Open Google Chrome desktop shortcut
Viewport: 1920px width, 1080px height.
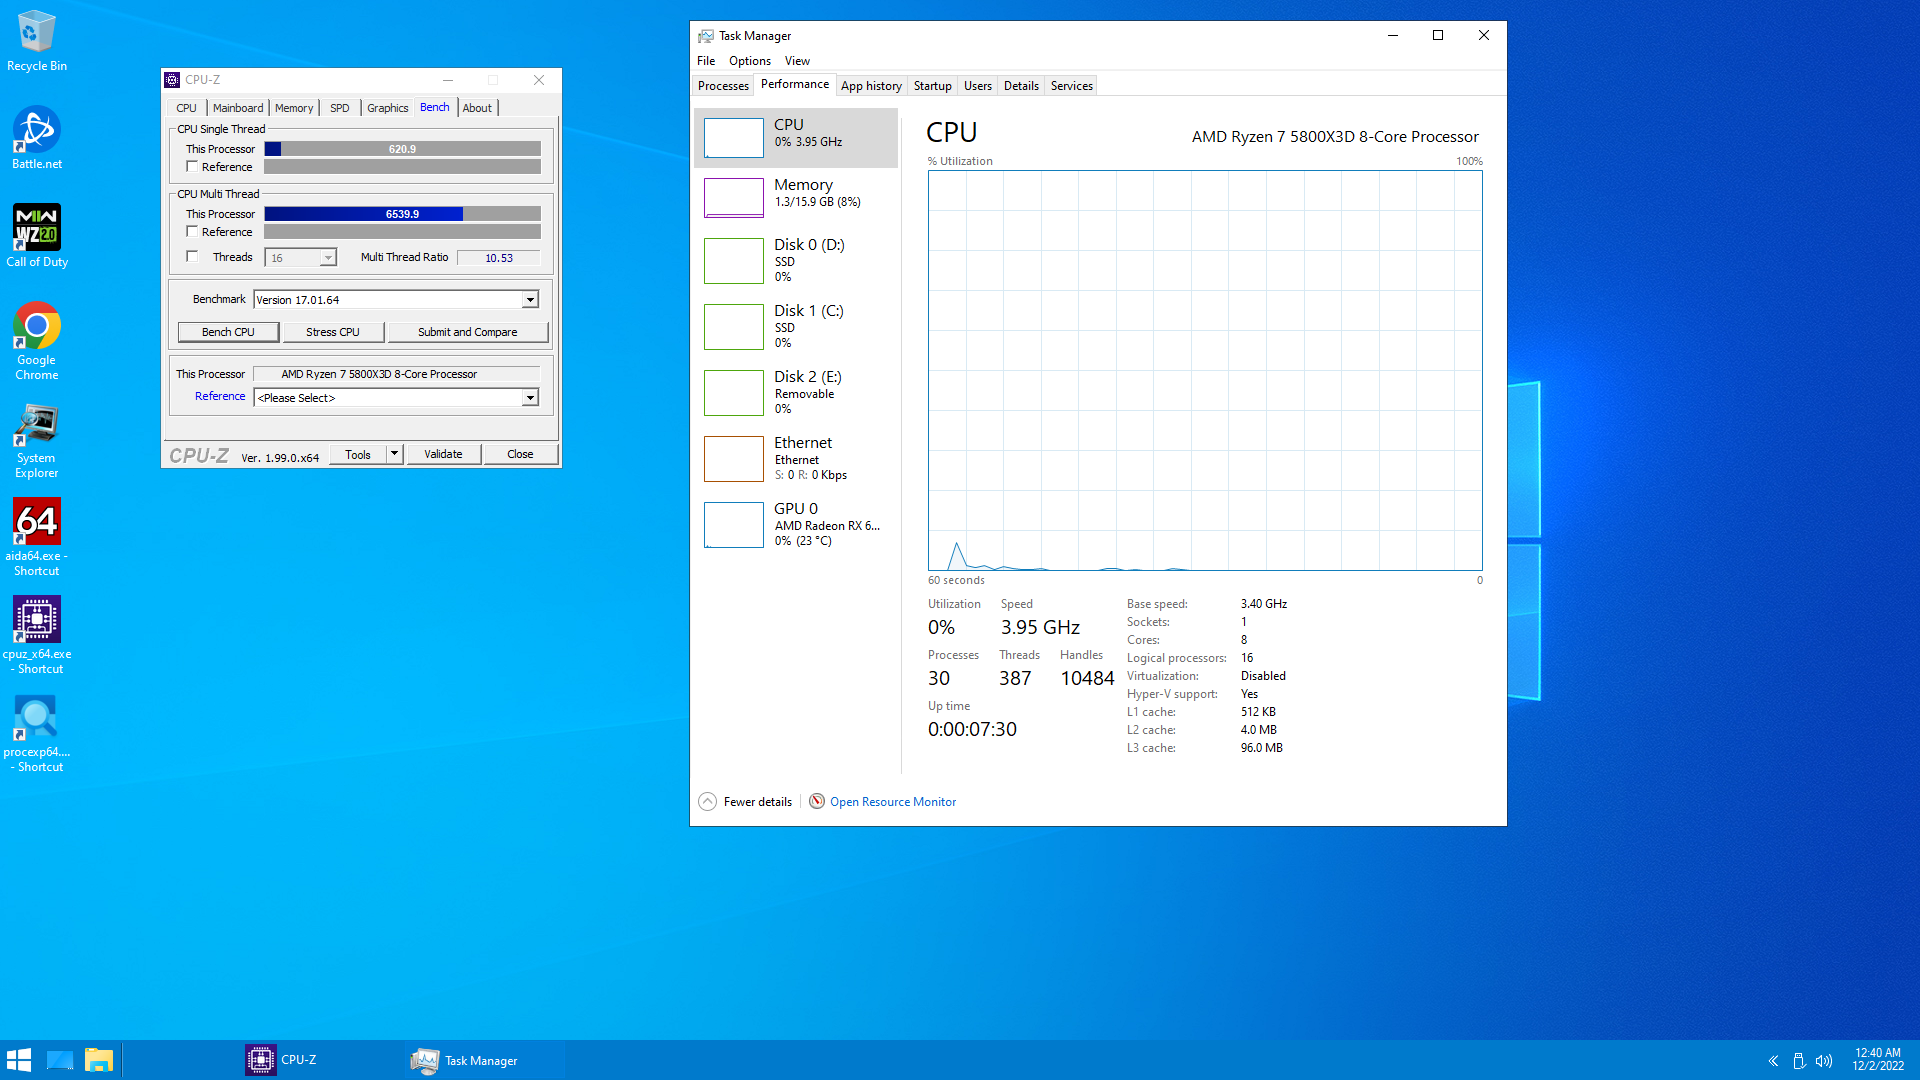pyautogui.click(x=37, y=341)
